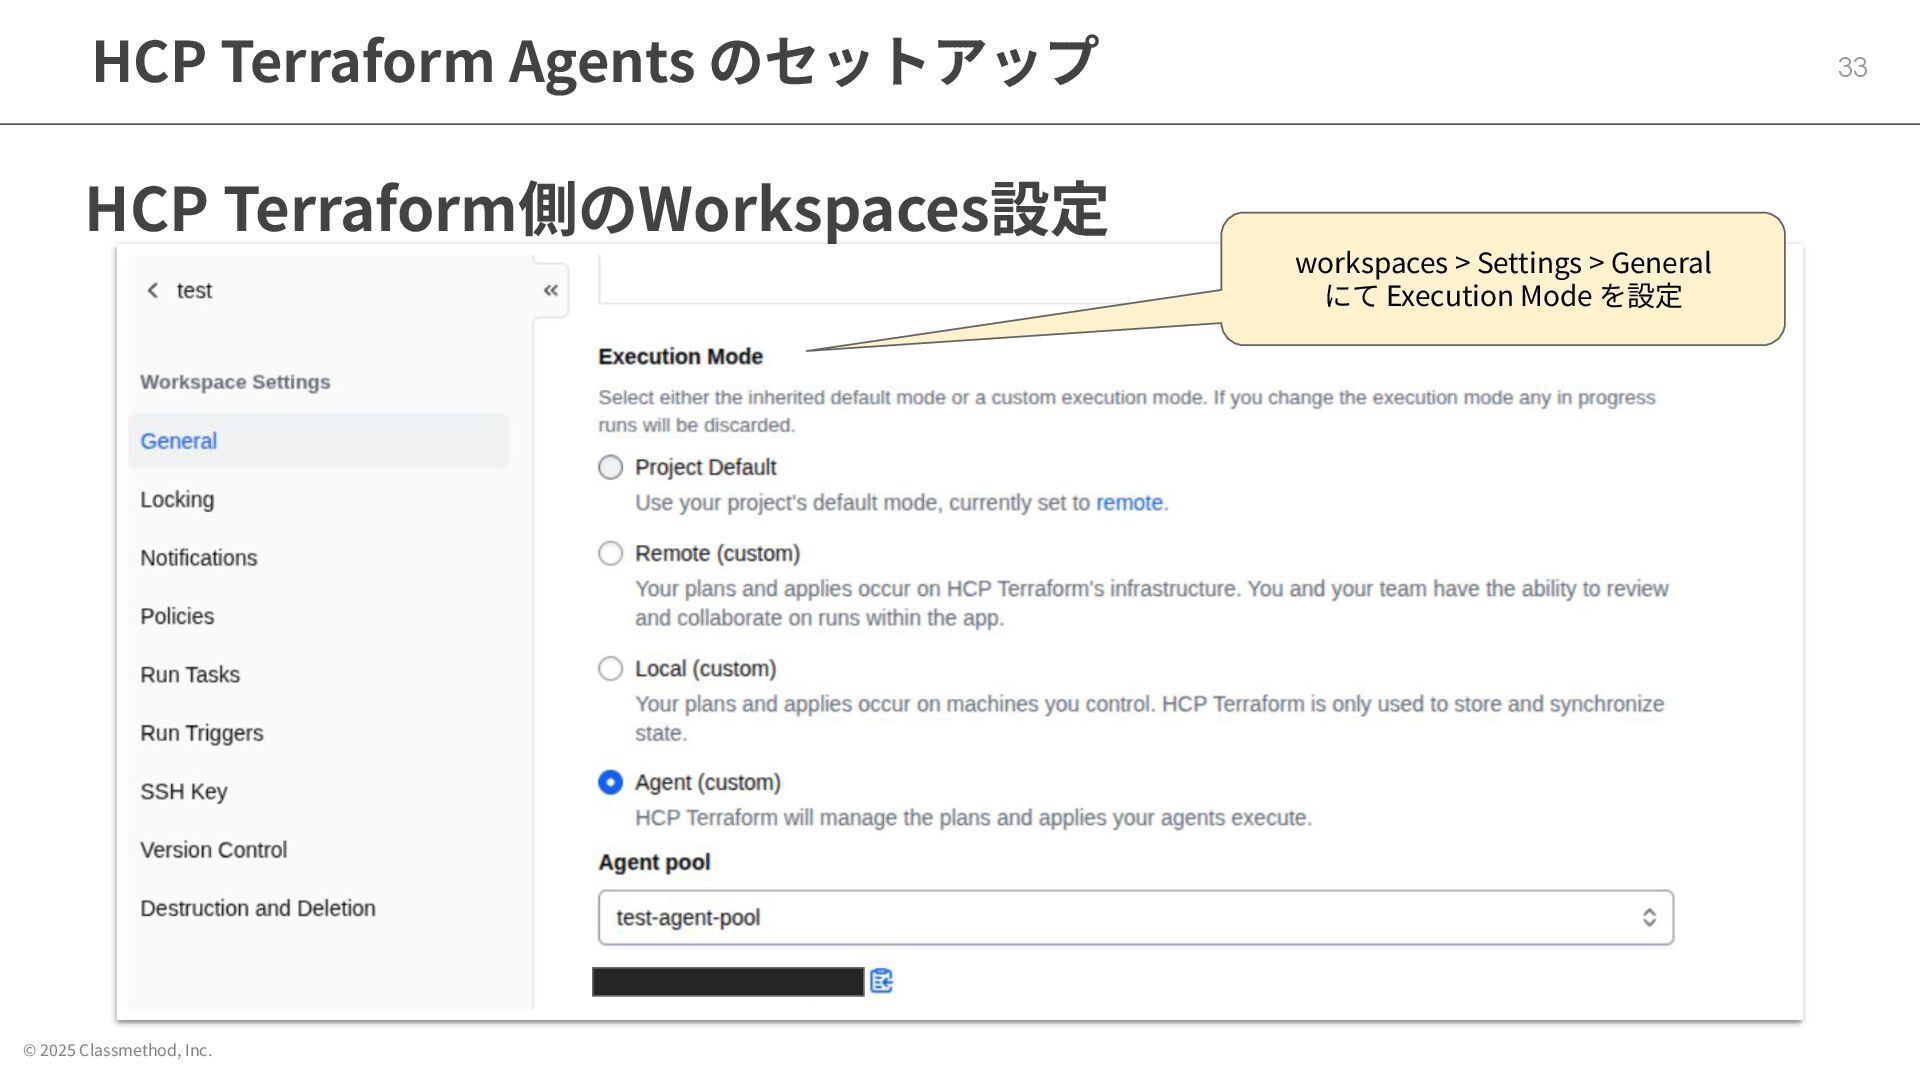Click the copy icon beside the redacted ID

(881, 981)
